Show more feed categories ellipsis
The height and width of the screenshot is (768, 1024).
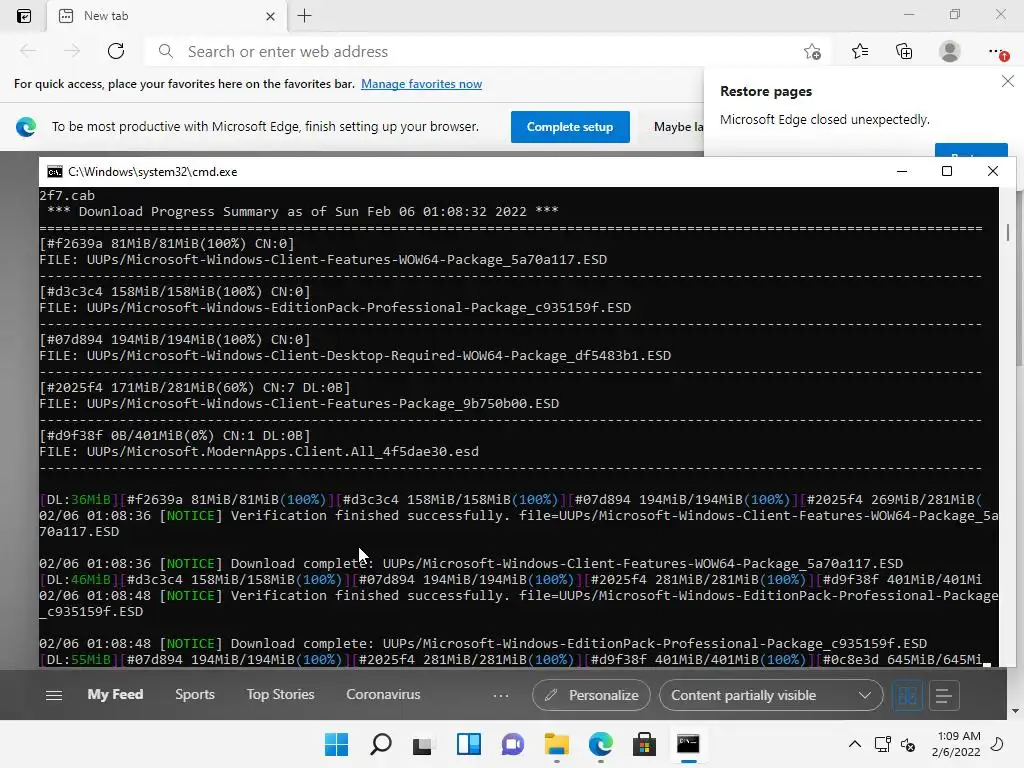coord(501,696)
